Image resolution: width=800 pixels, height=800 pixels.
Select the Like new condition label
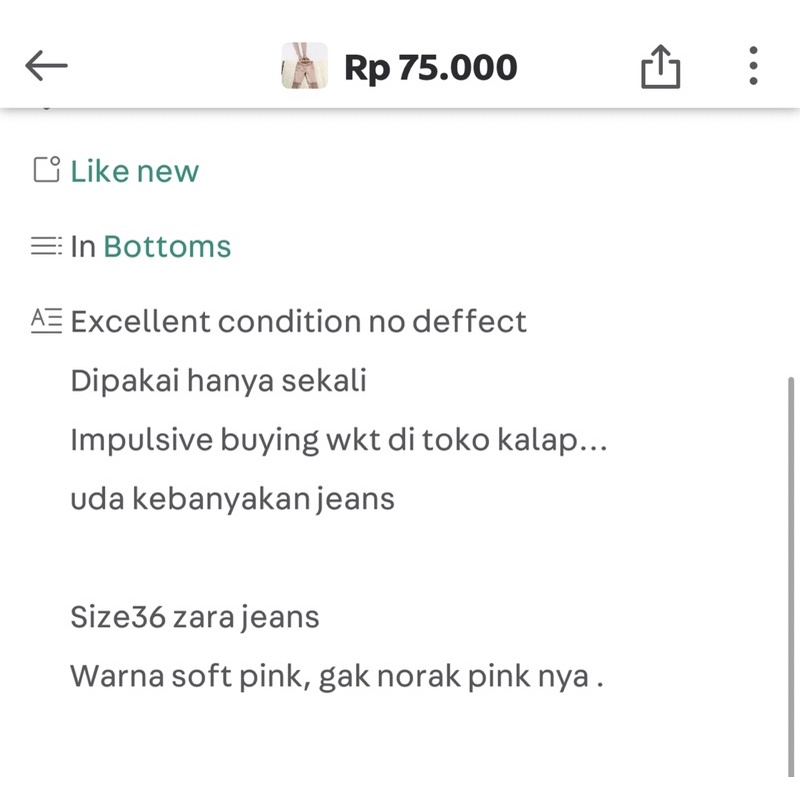coord(133,171)
